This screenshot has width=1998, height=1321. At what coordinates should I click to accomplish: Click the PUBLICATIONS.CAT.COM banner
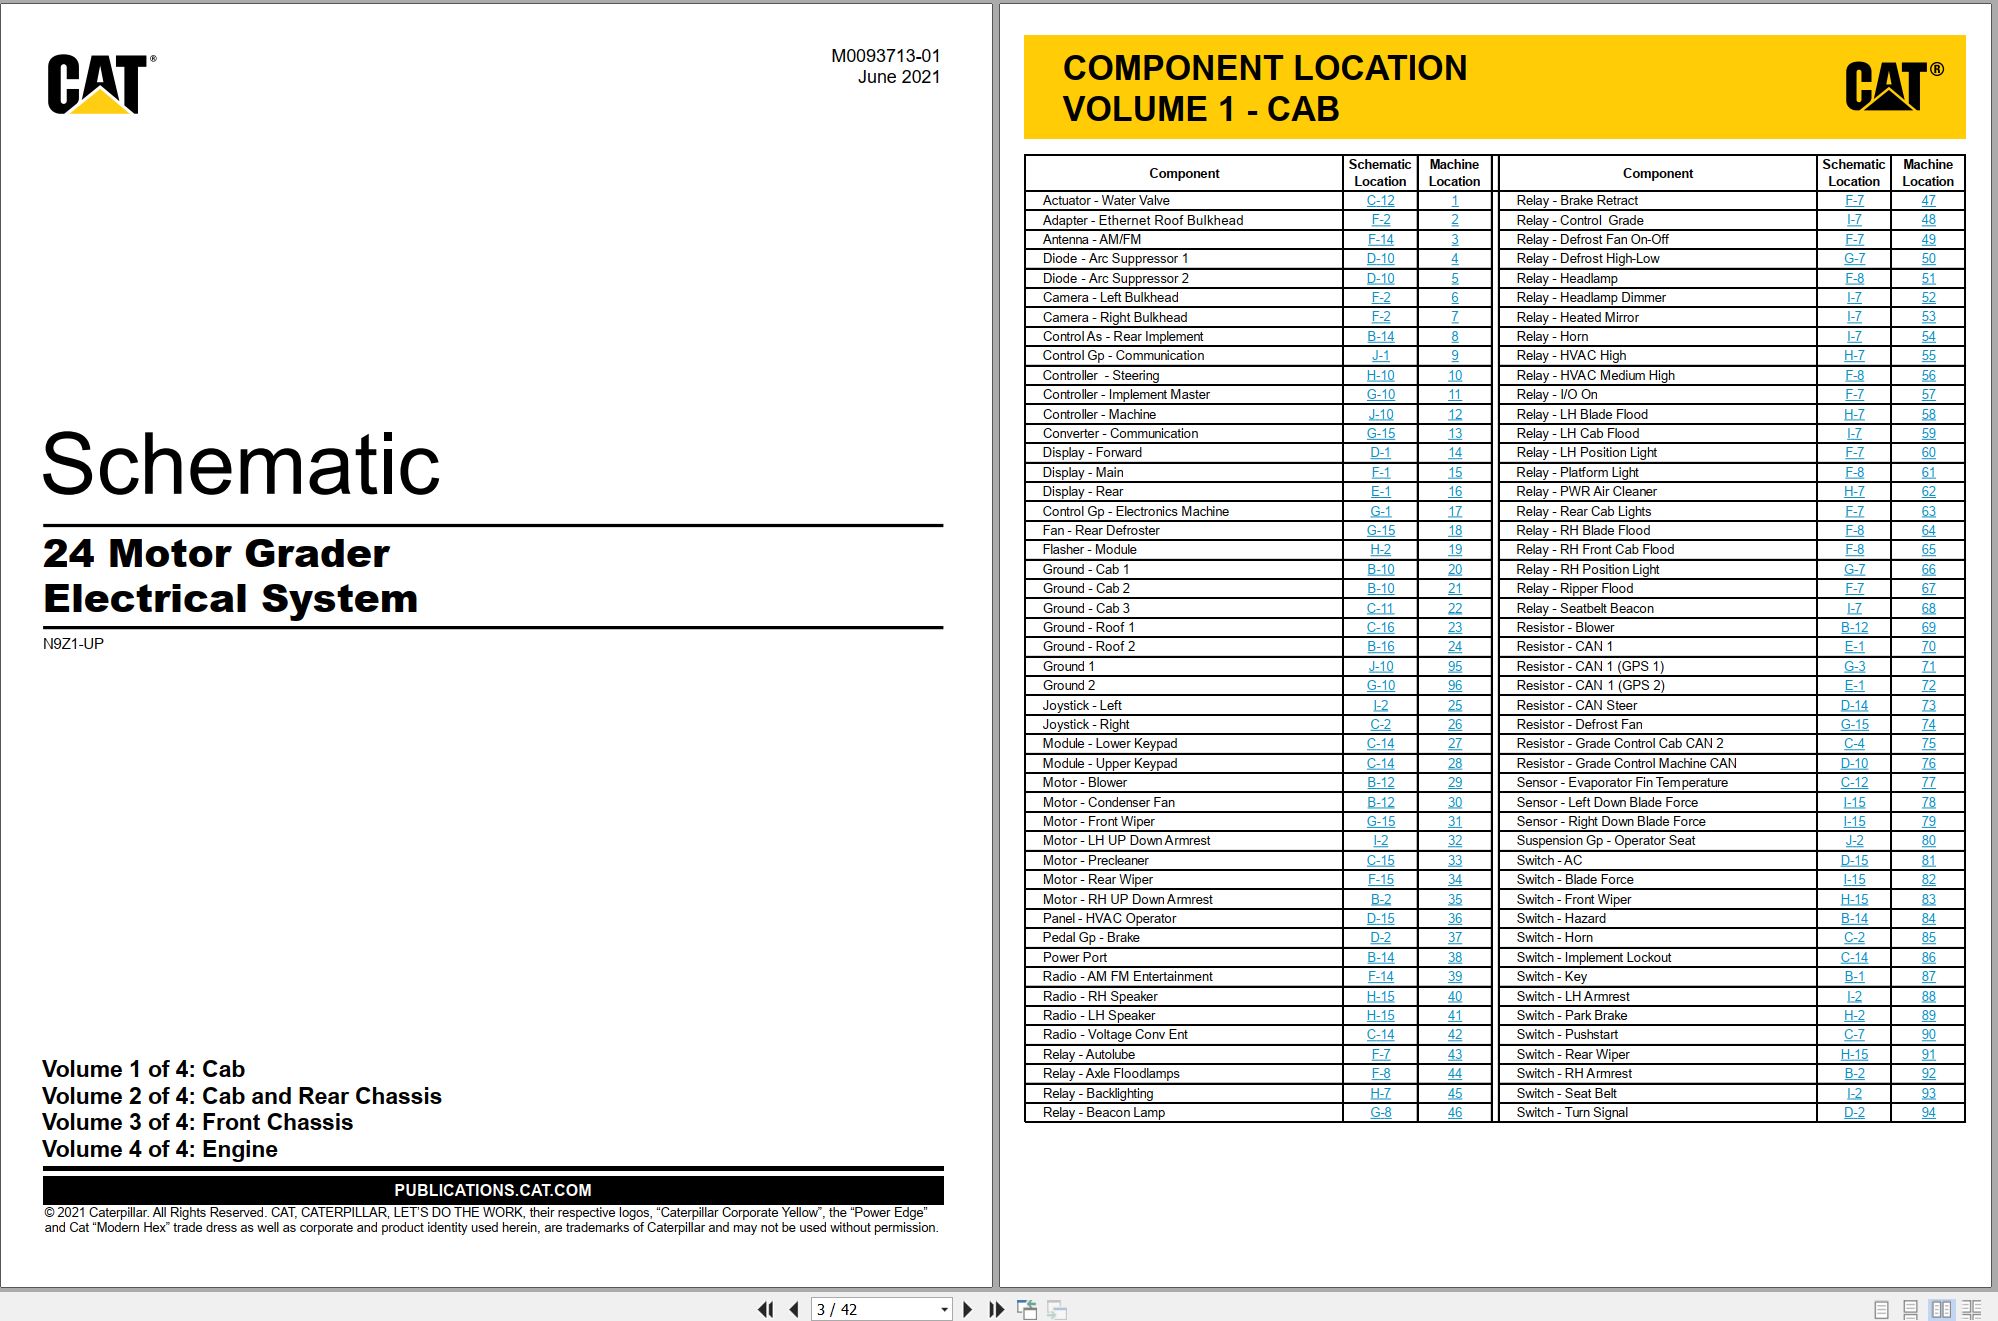[493, 1190]
